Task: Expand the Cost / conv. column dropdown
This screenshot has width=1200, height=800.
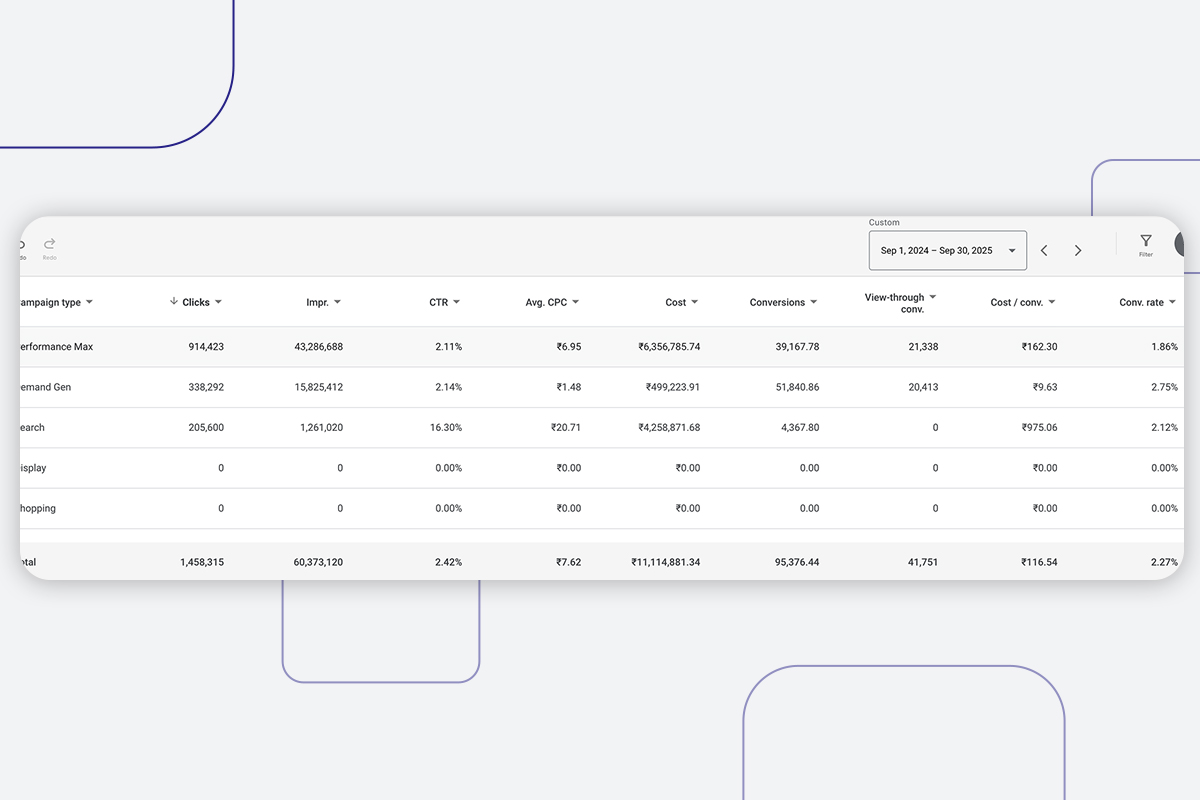Action: 1052,303
